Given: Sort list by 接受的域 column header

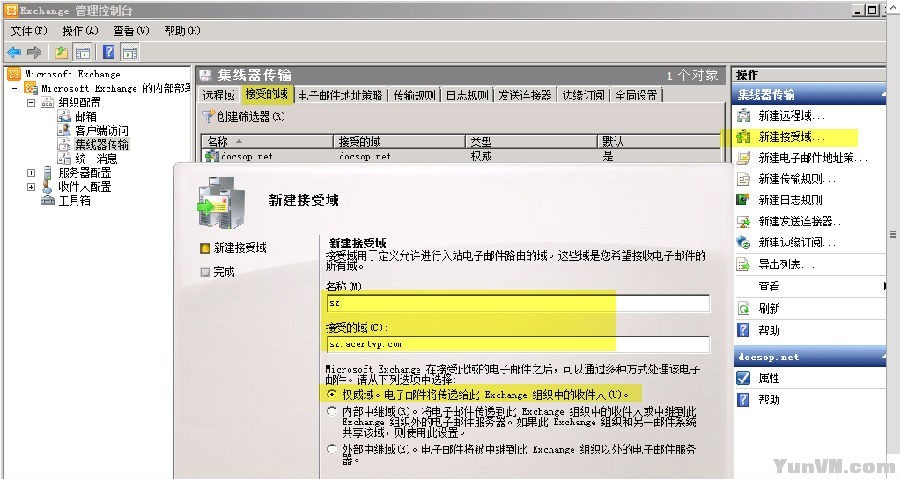Looking at the screenshot, I should coord(399,141).
